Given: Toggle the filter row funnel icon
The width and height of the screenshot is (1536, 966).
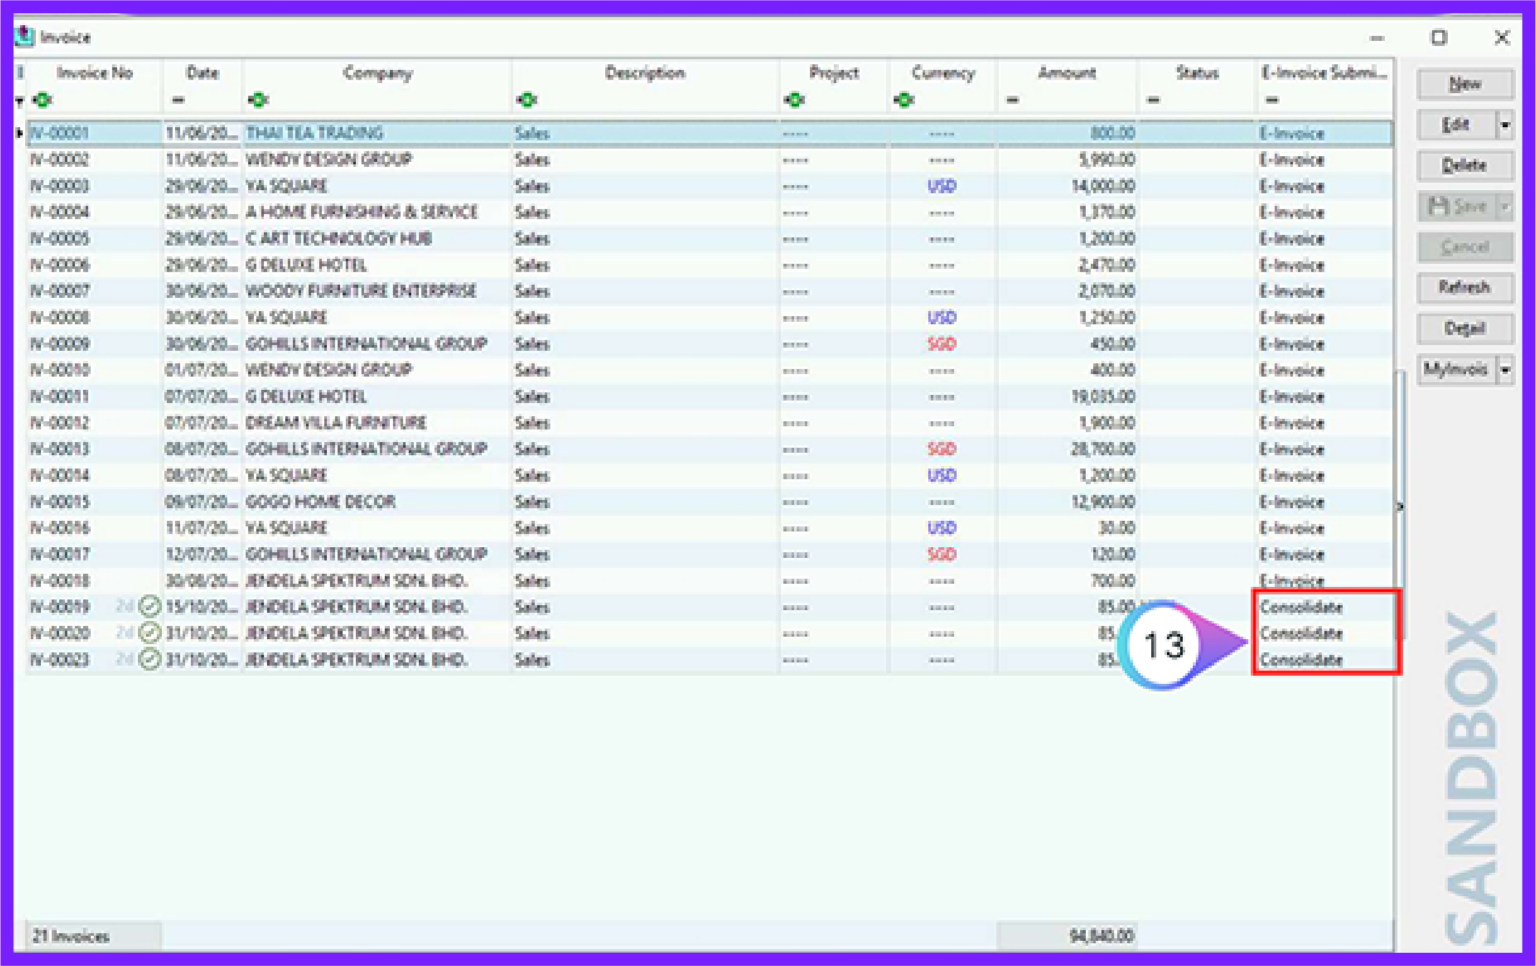Looking at the screenshot, I should (x=19, y=99).
